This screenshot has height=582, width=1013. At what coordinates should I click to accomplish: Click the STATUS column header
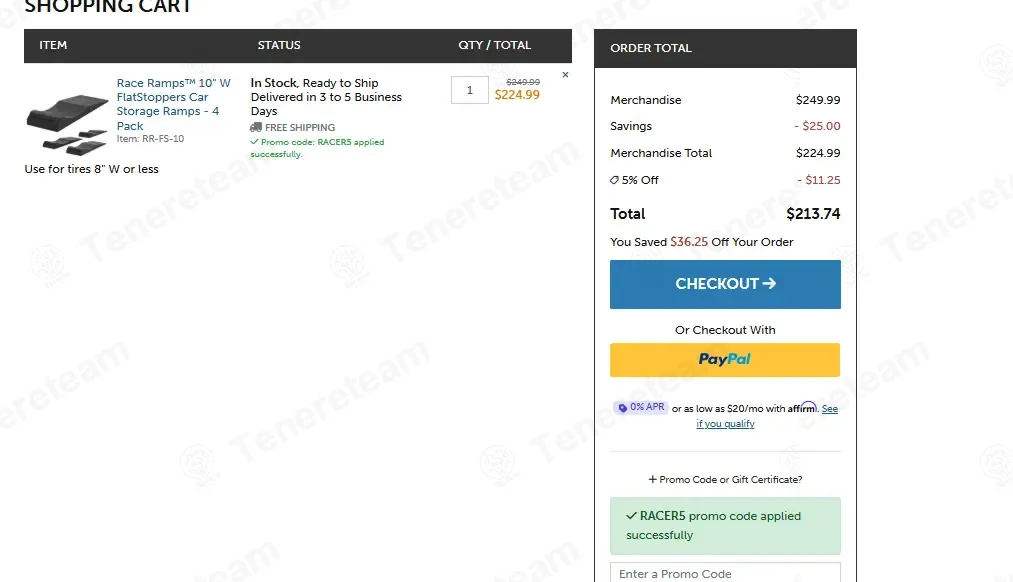click(279, 45)
